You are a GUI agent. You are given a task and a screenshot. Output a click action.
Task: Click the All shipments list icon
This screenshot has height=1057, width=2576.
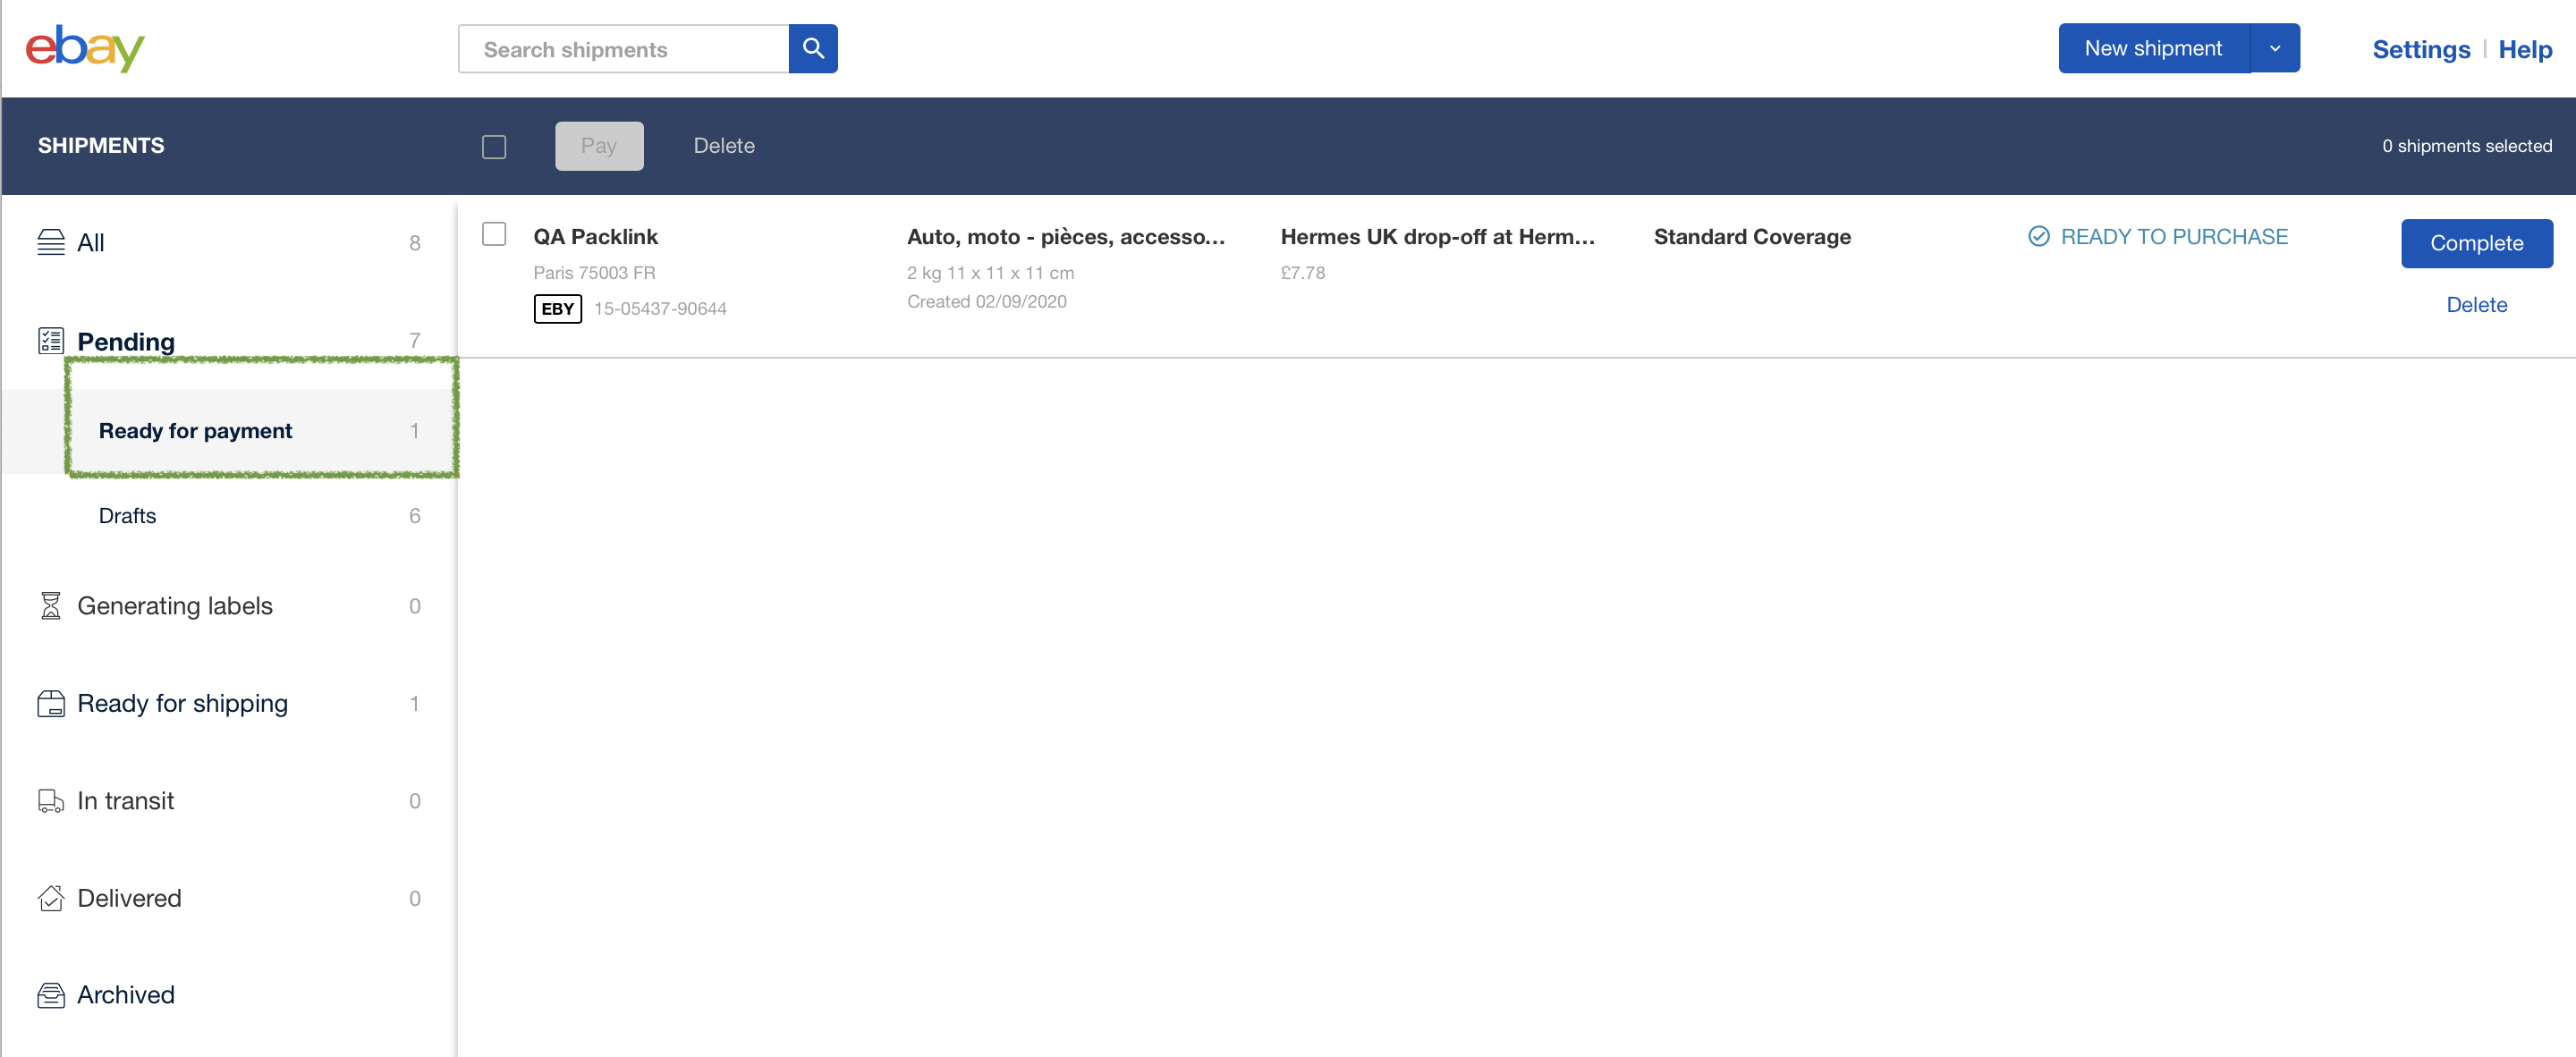tap(51, 242)
